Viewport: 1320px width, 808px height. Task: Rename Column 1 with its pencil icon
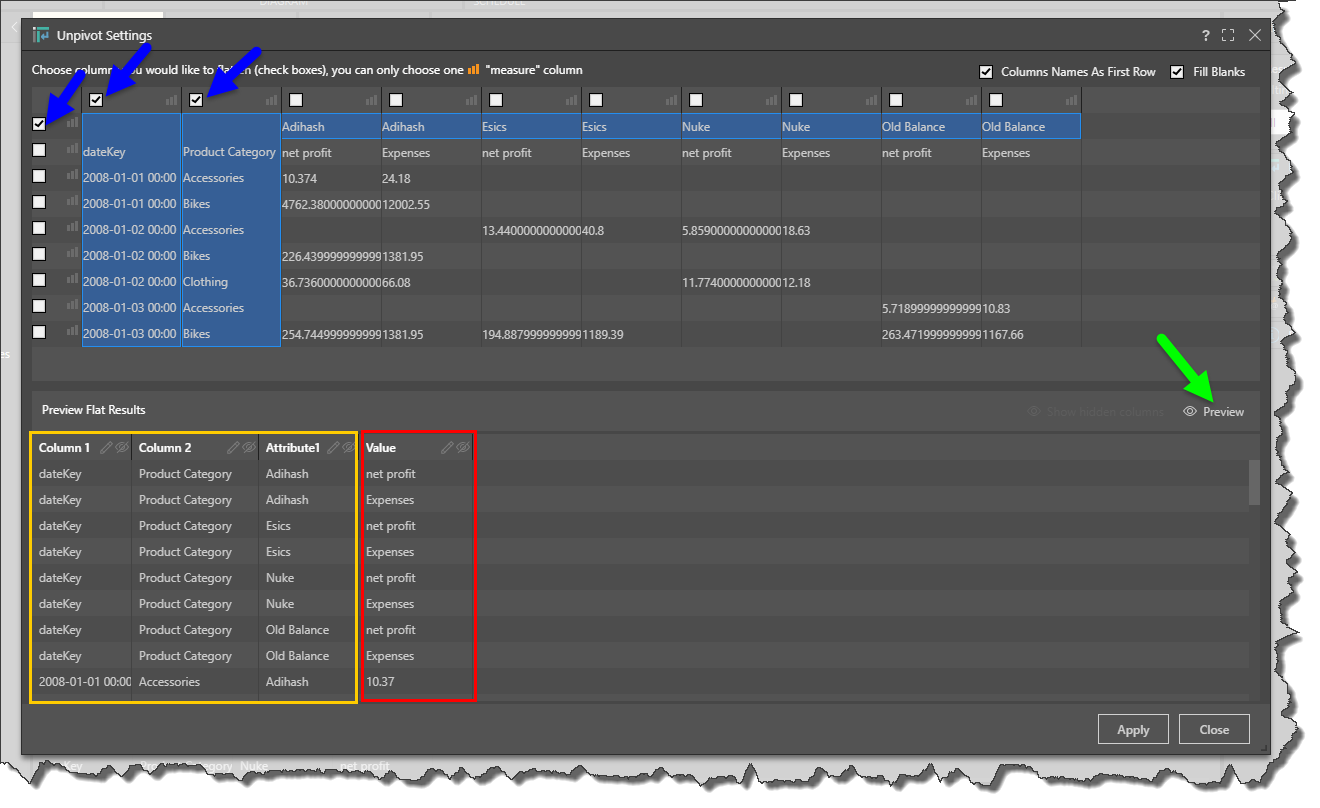[x=107, y=448]
